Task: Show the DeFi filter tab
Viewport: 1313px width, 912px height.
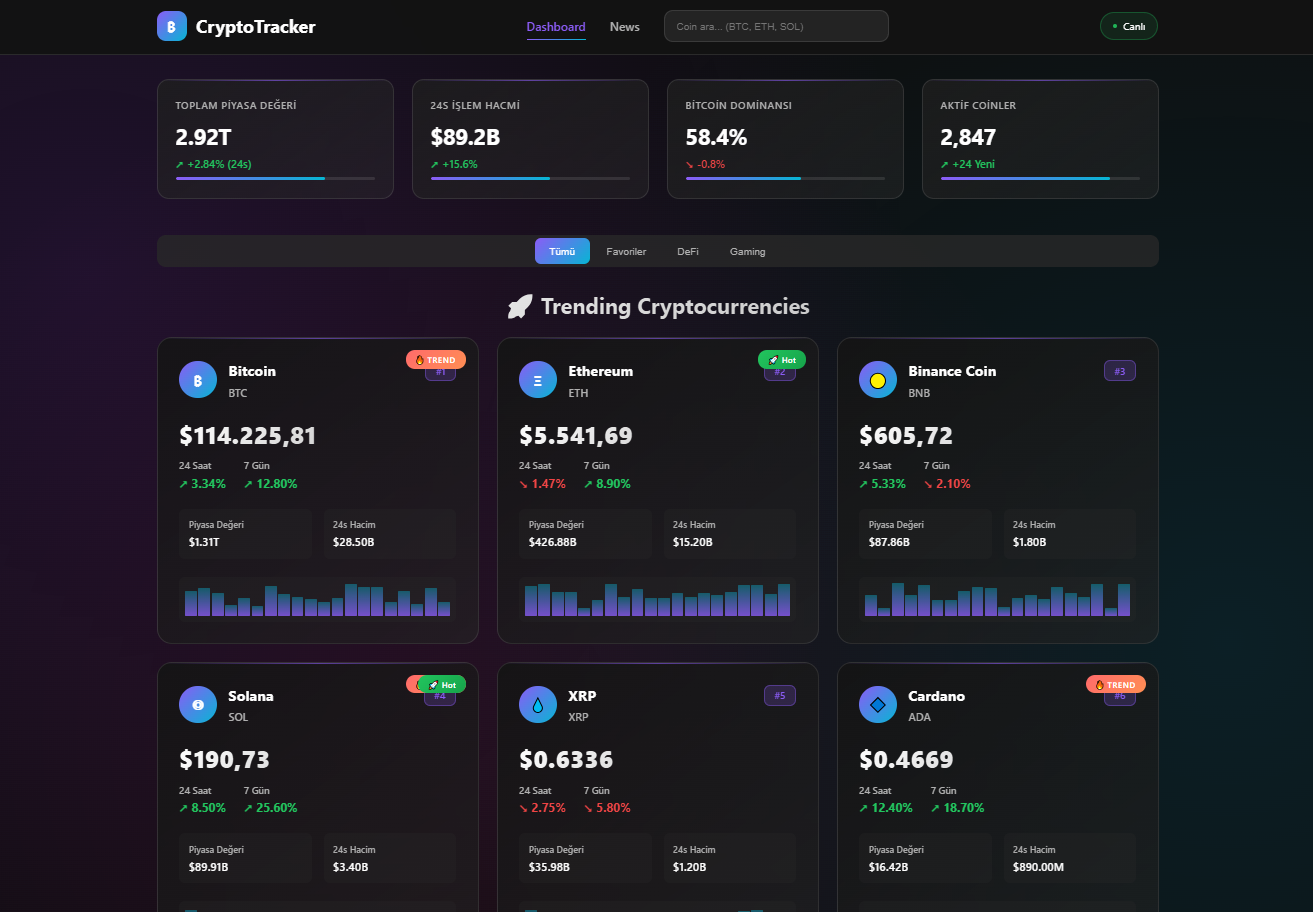Action: coord(688,251)
